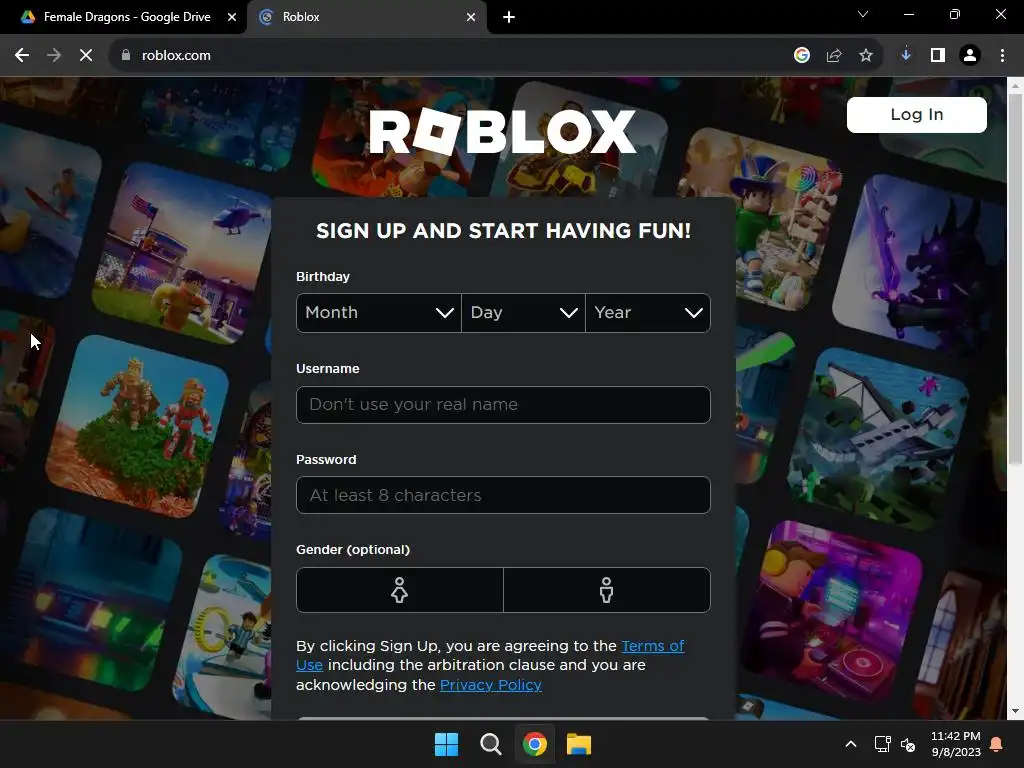Open a new browser tab
The image size is (1024, 768).
click(x=509, y=17)
